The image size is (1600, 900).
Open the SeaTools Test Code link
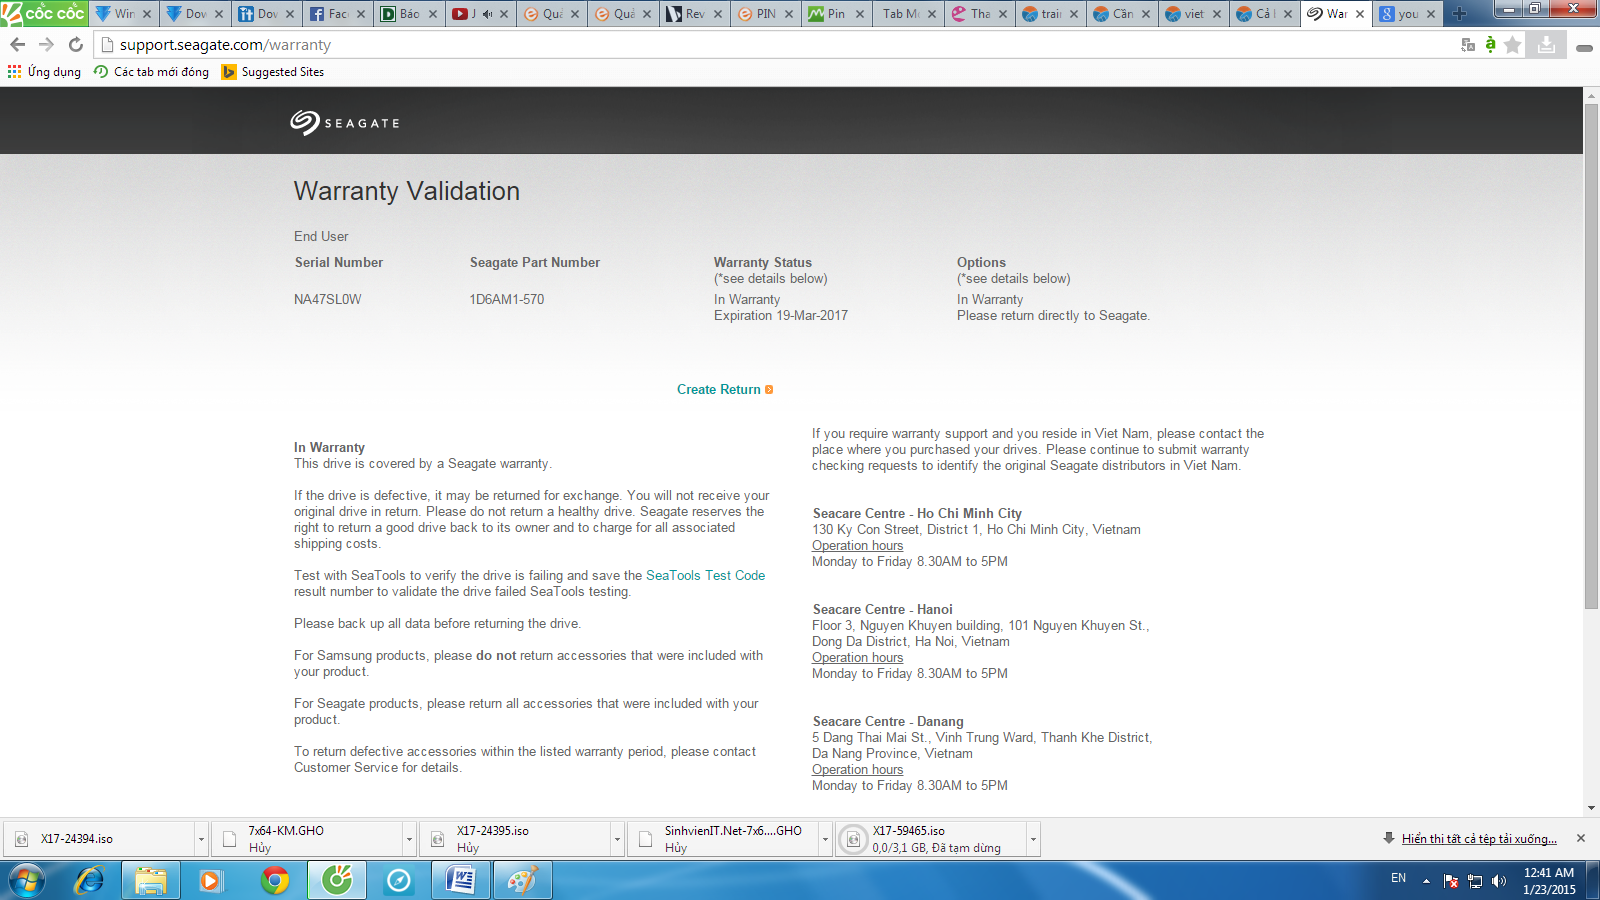(705, 575)
